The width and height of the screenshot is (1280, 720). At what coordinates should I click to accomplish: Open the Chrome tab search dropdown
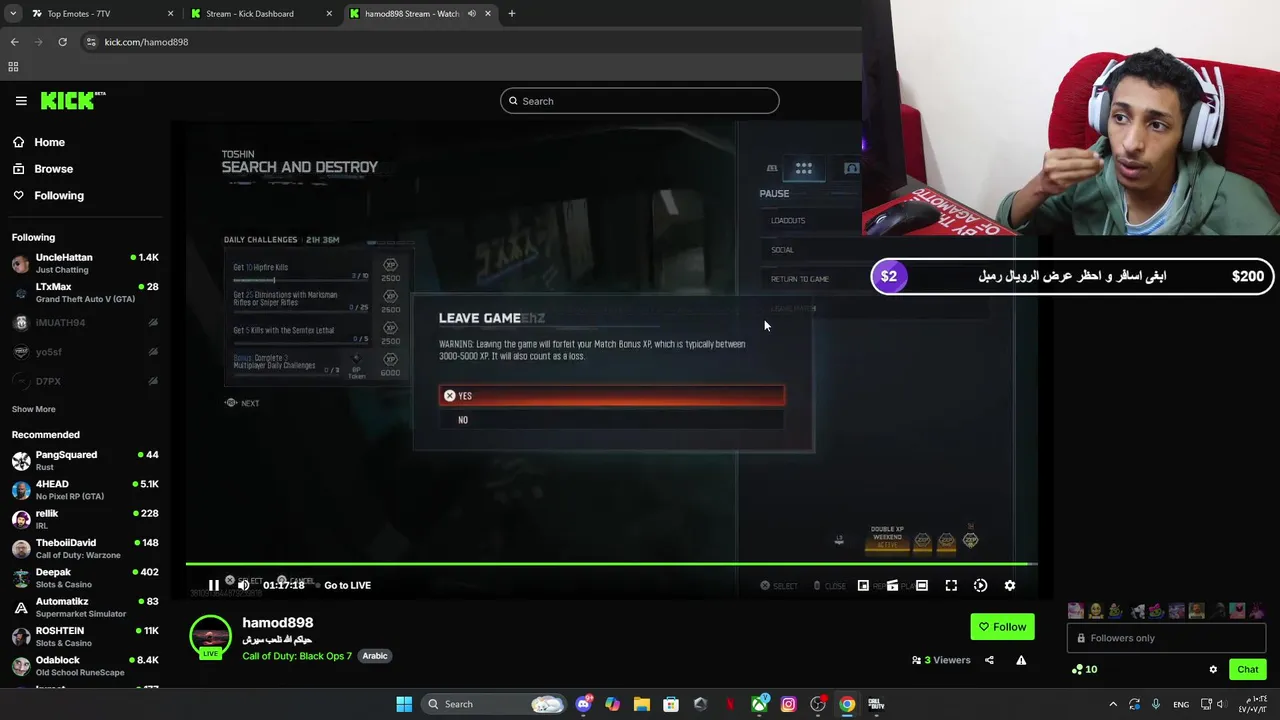(12, 14)
